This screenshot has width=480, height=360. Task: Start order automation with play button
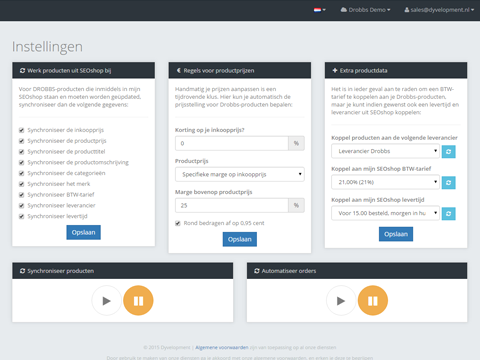341,301
